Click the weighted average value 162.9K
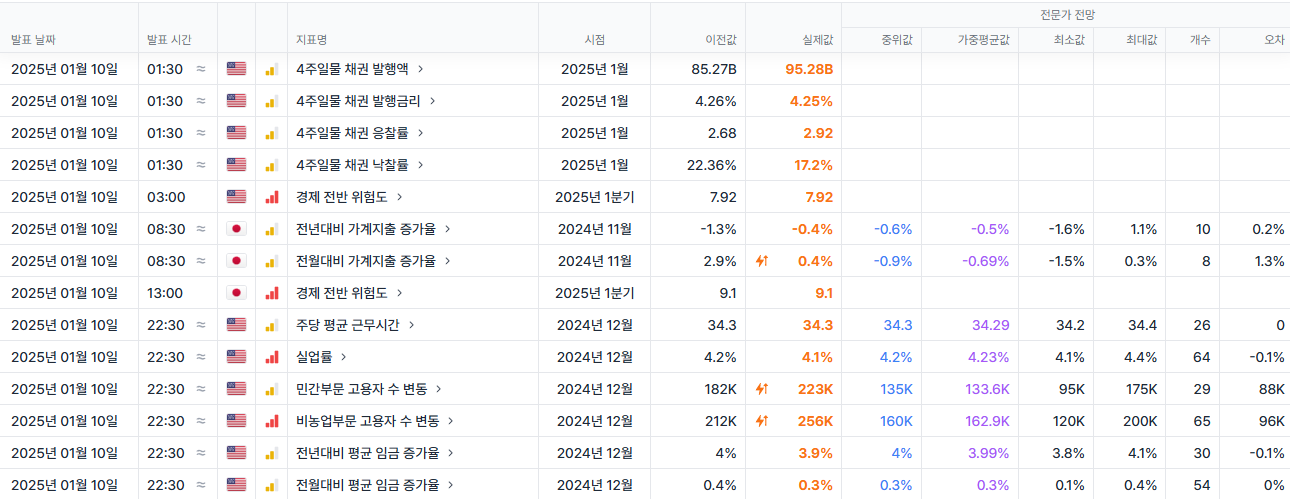 (987, 421)
